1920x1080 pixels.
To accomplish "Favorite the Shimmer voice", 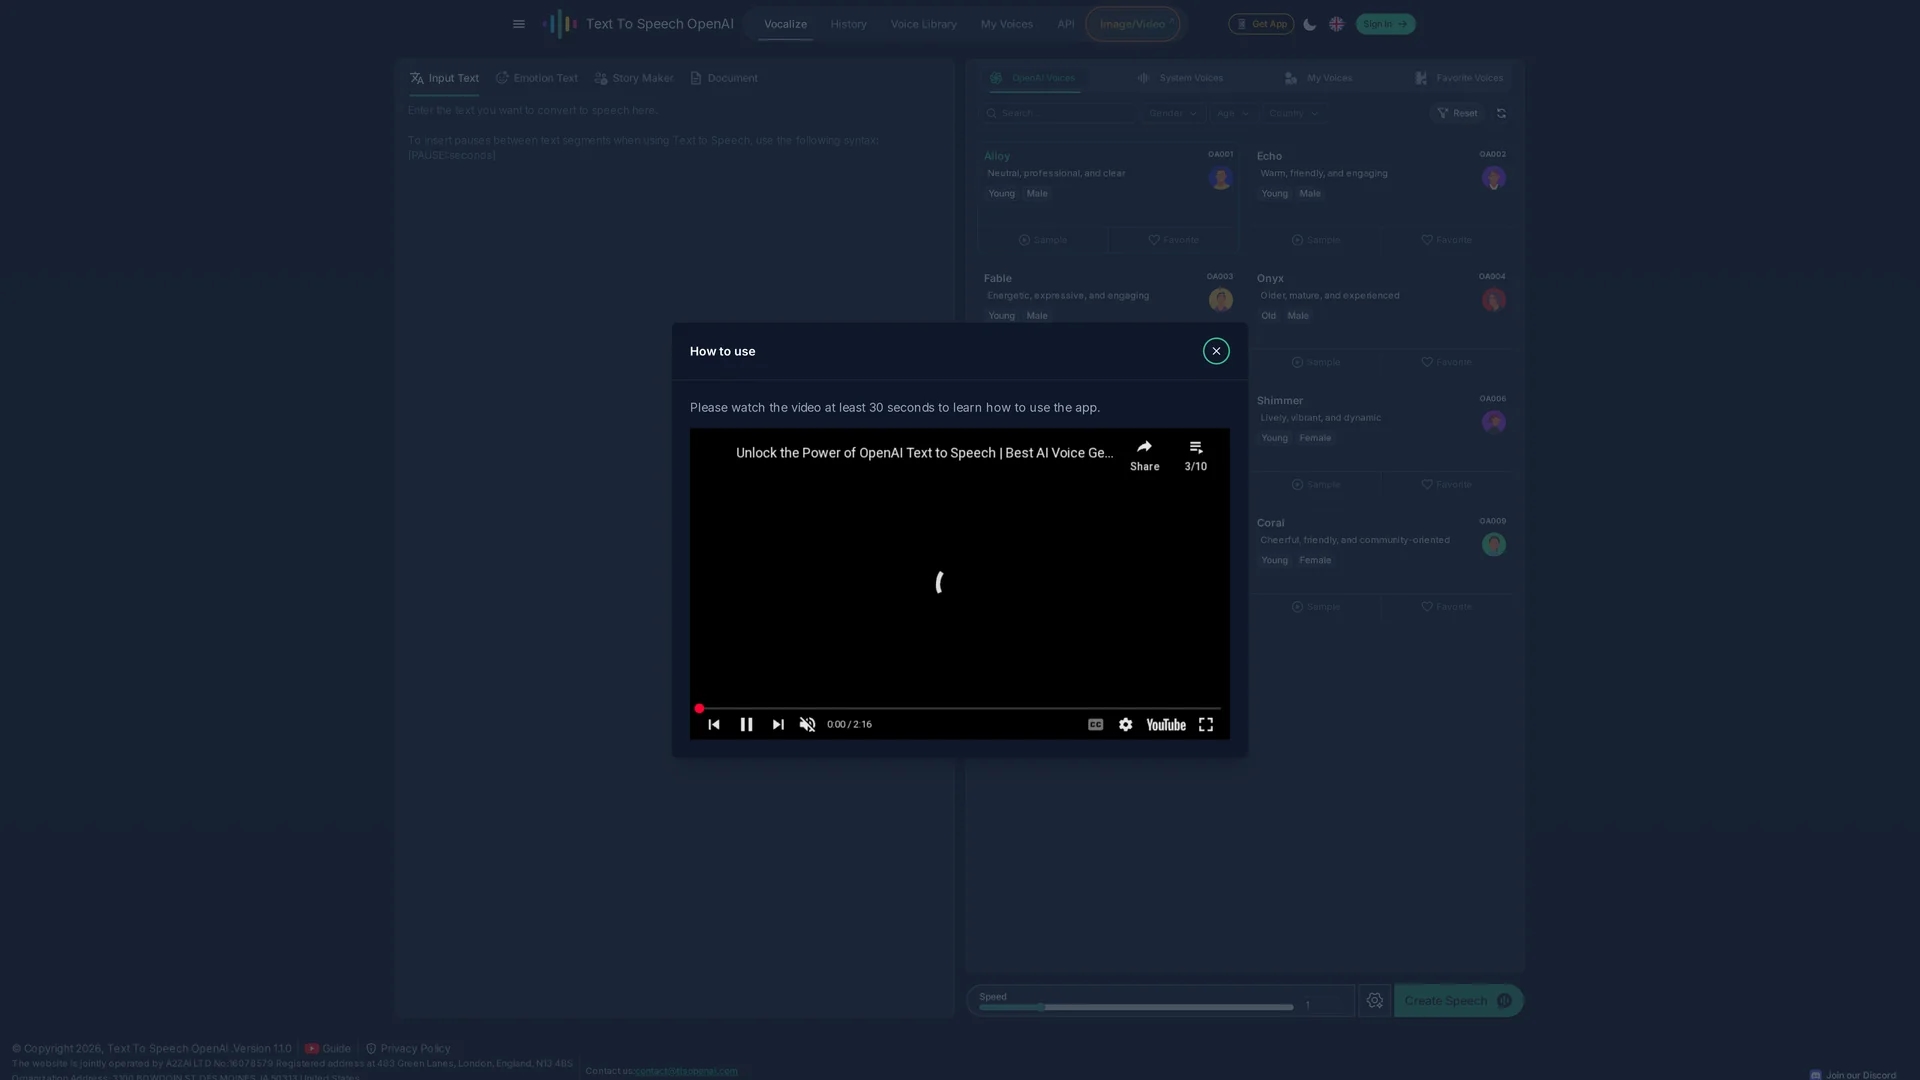I will coord(1446,484).
